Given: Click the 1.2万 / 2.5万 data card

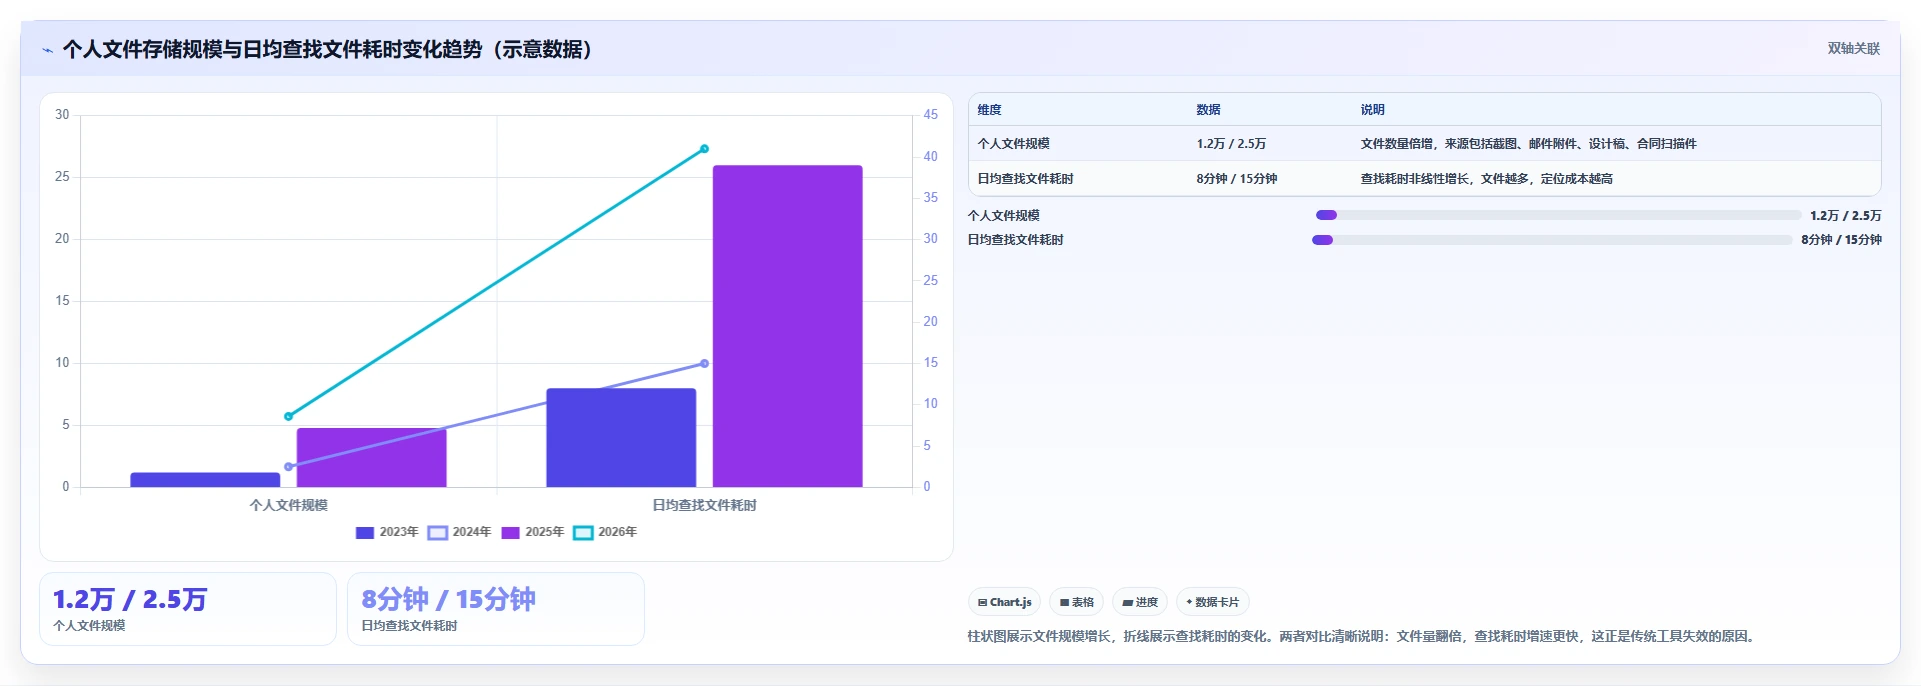Looking at the screenshot, I should [x=188, y=609].
